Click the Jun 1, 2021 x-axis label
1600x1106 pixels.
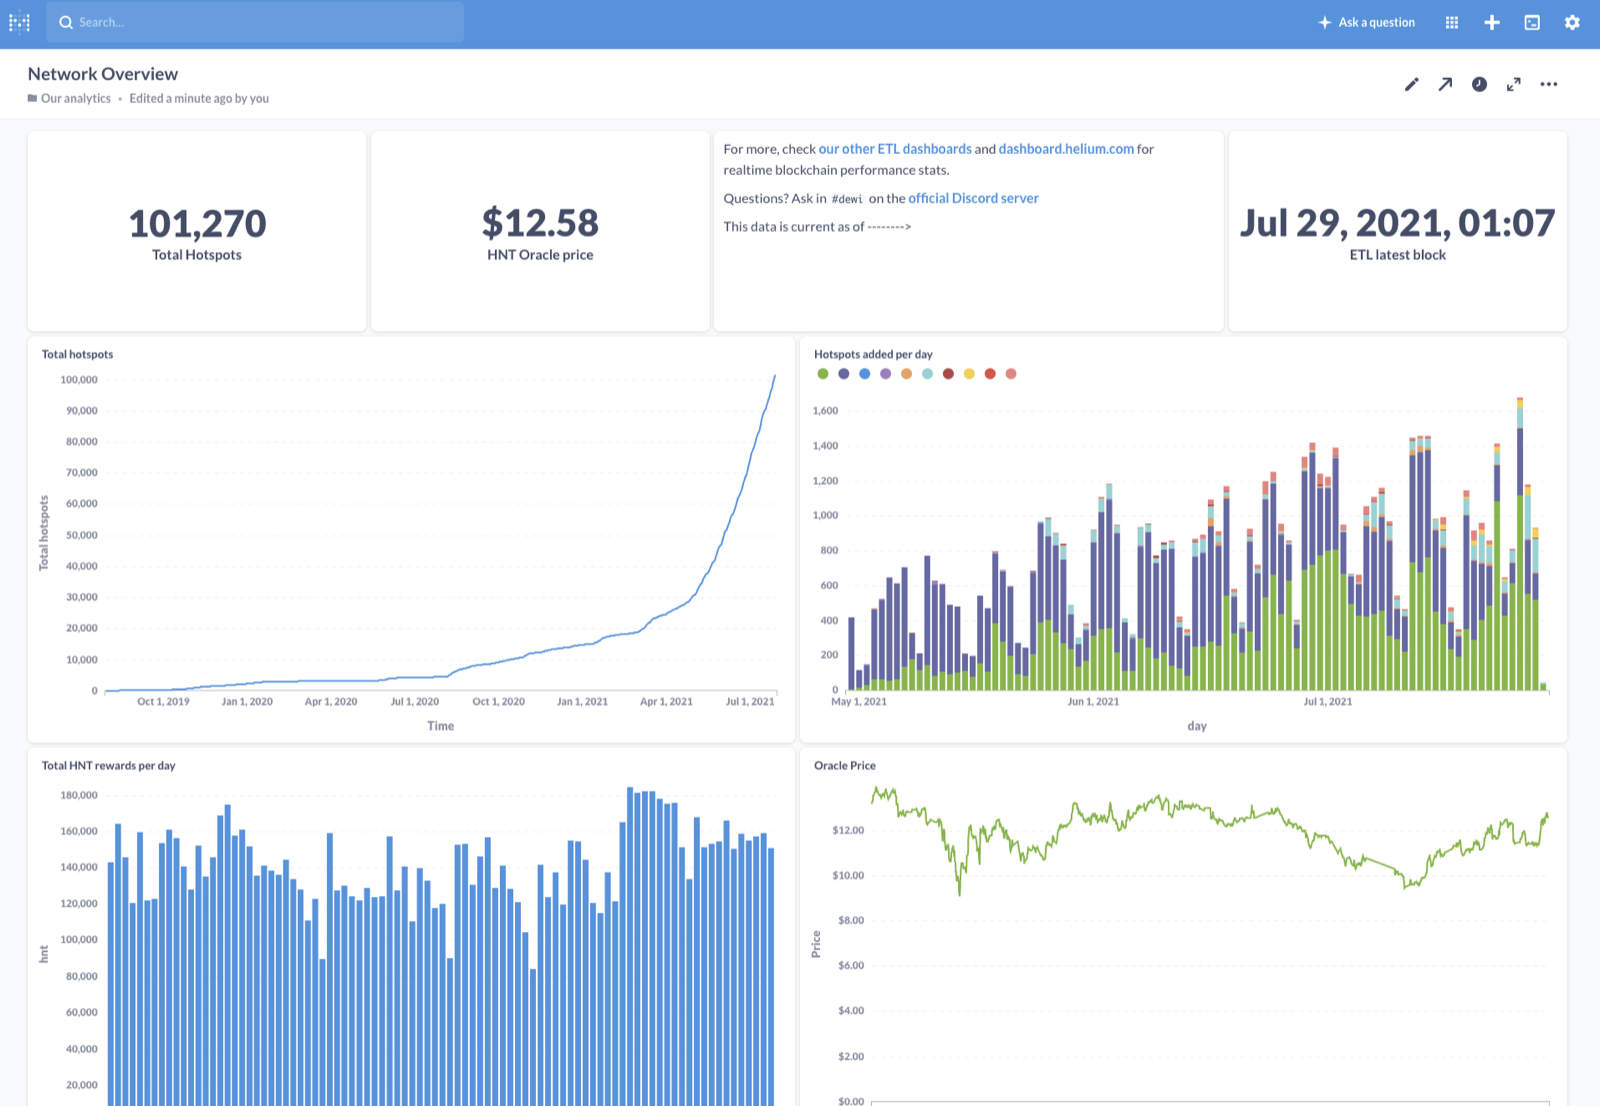pos(1093,702)
